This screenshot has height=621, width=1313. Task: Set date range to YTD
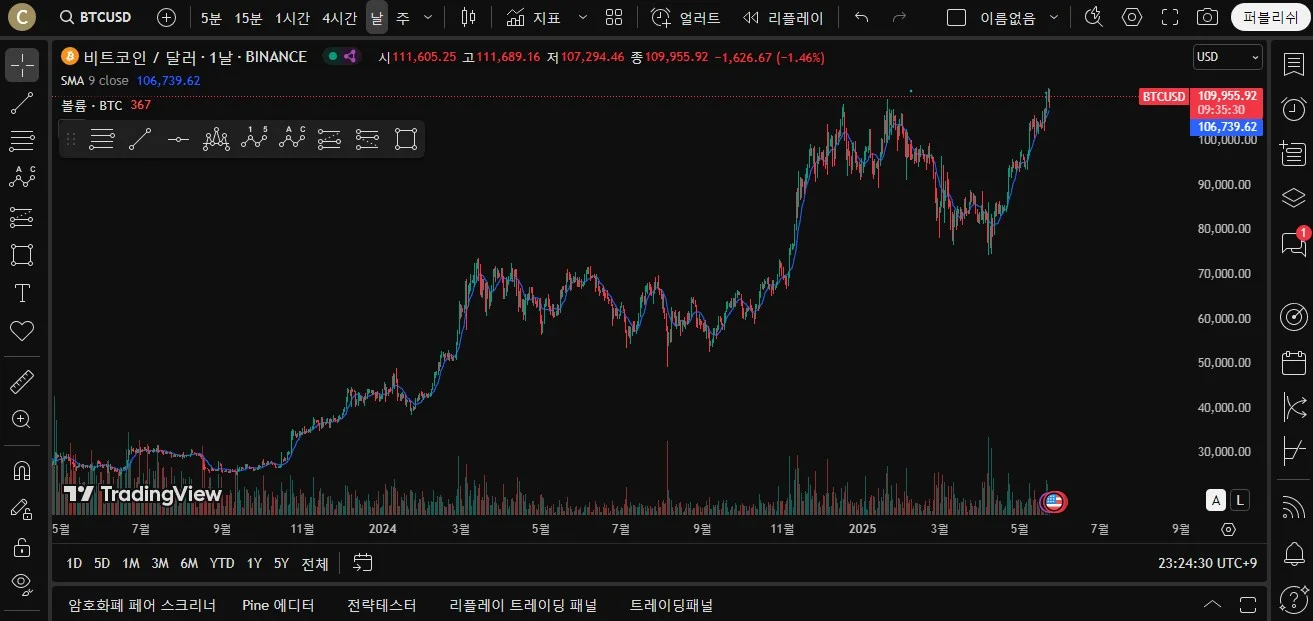[x=222, y=563]
